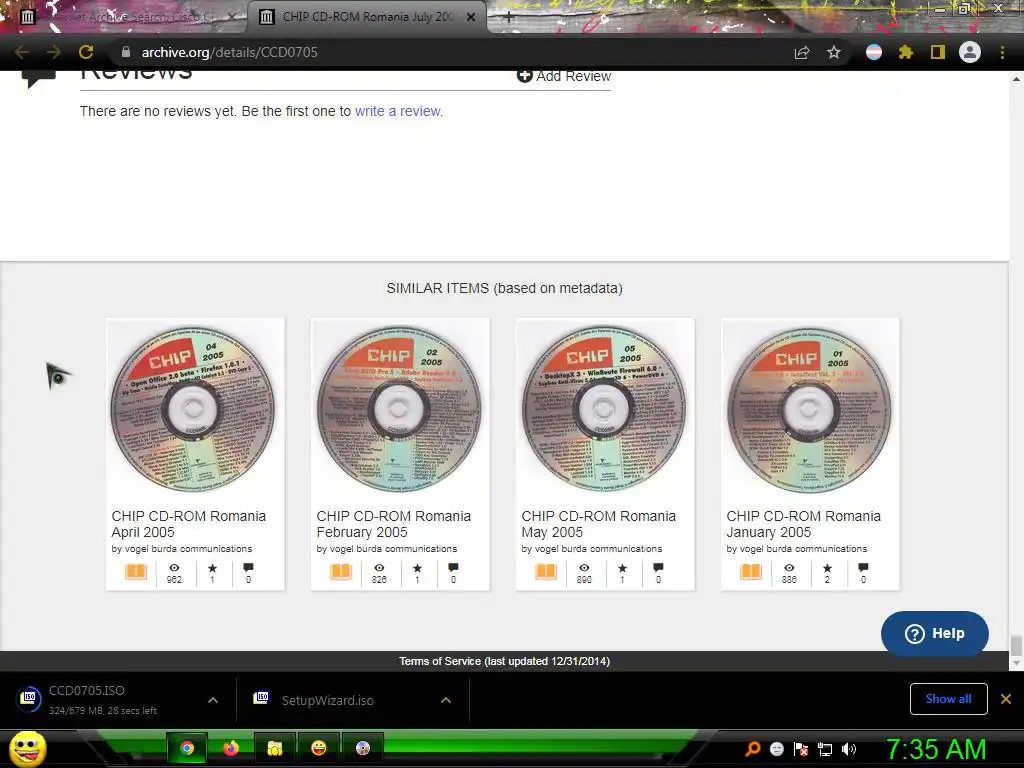This screenshot has height=768, width=1024.
Task: Click the Help button
Action: 935,633
